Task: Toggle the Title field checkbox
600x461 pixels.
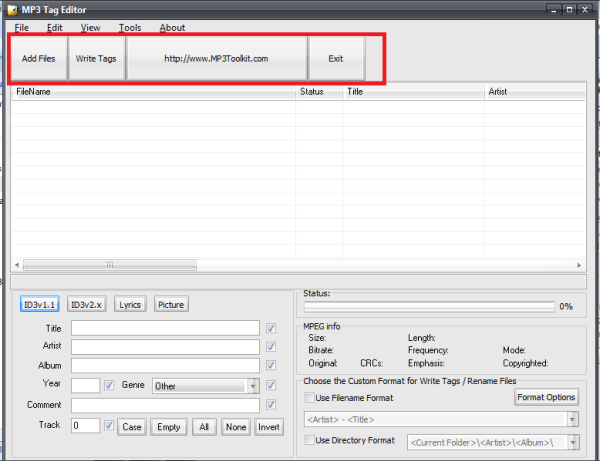Action: coord(271,328)
